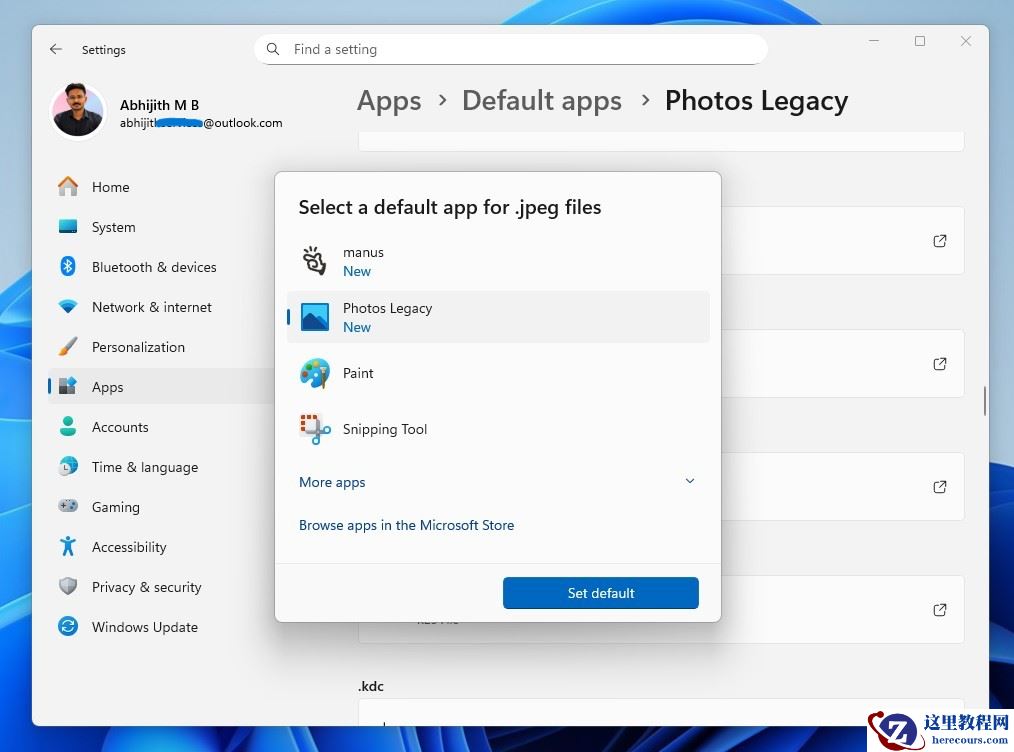Browse apps in the Microsoft Store
Screen dimensions: 1014x752
tap(406, 525)
